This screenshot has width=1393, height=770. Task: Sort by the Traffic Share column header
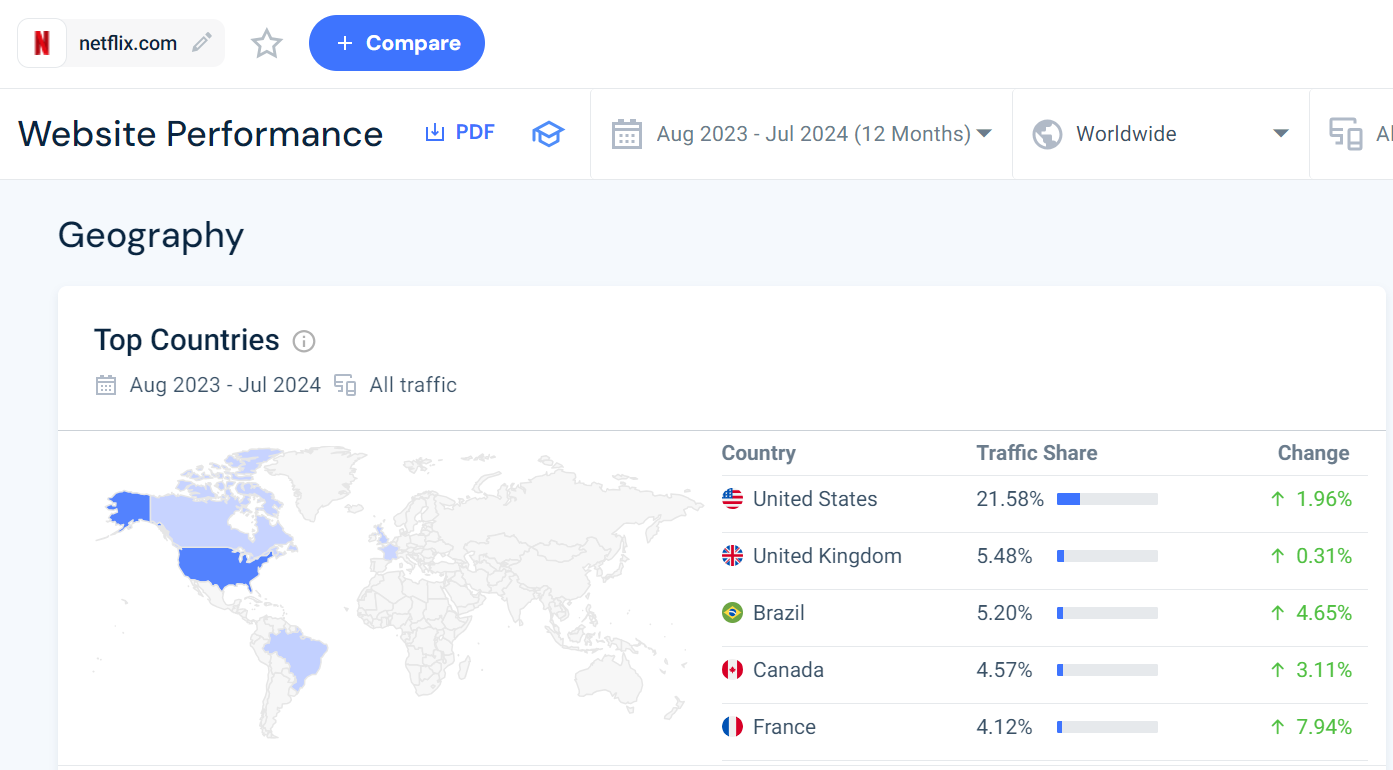1037,453
